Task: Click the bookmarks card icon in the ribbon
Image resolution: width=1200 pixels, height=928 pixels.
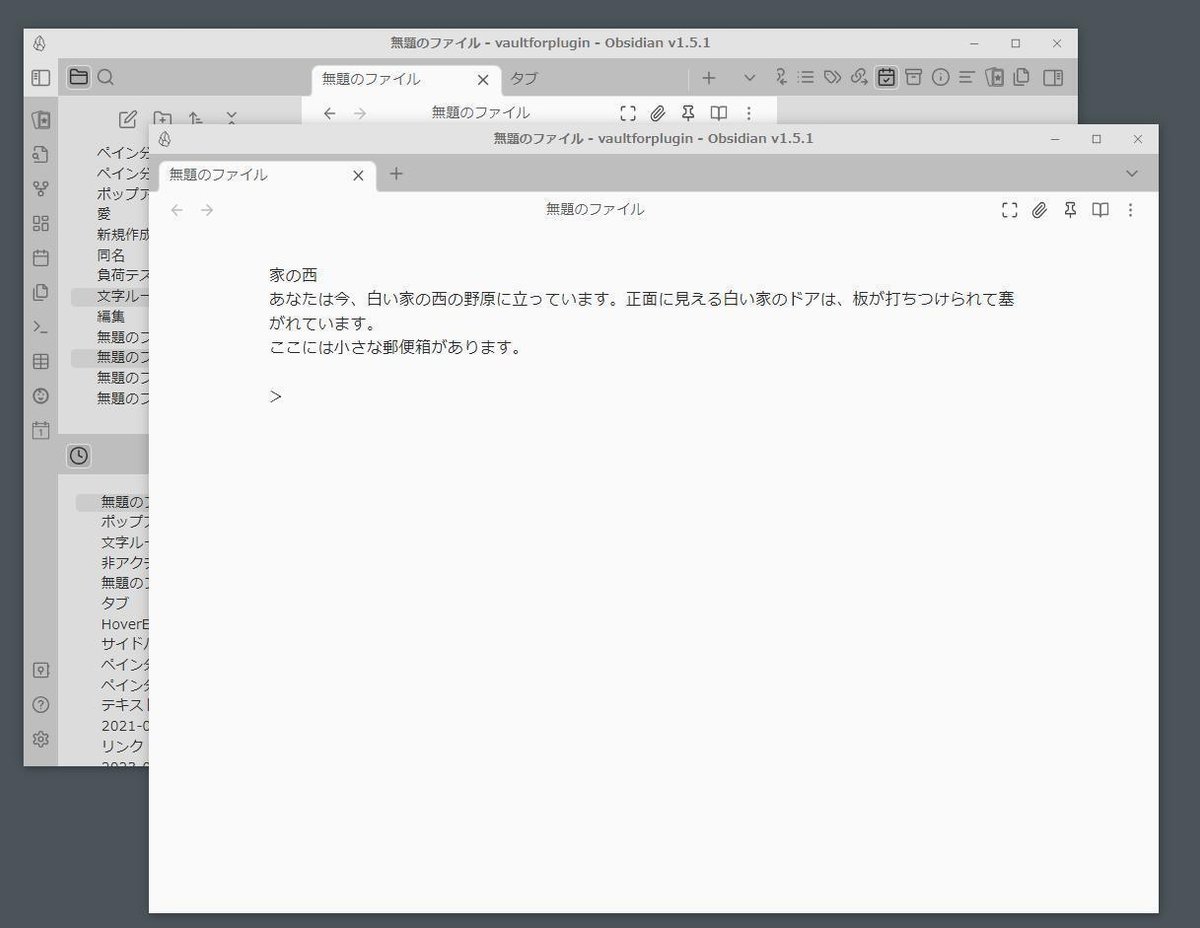Action: tap(41, 120)
